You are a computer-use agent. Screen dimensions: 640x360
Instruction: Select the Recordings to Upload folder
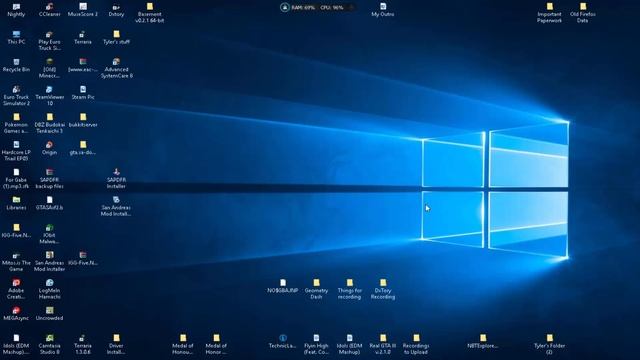416,344
